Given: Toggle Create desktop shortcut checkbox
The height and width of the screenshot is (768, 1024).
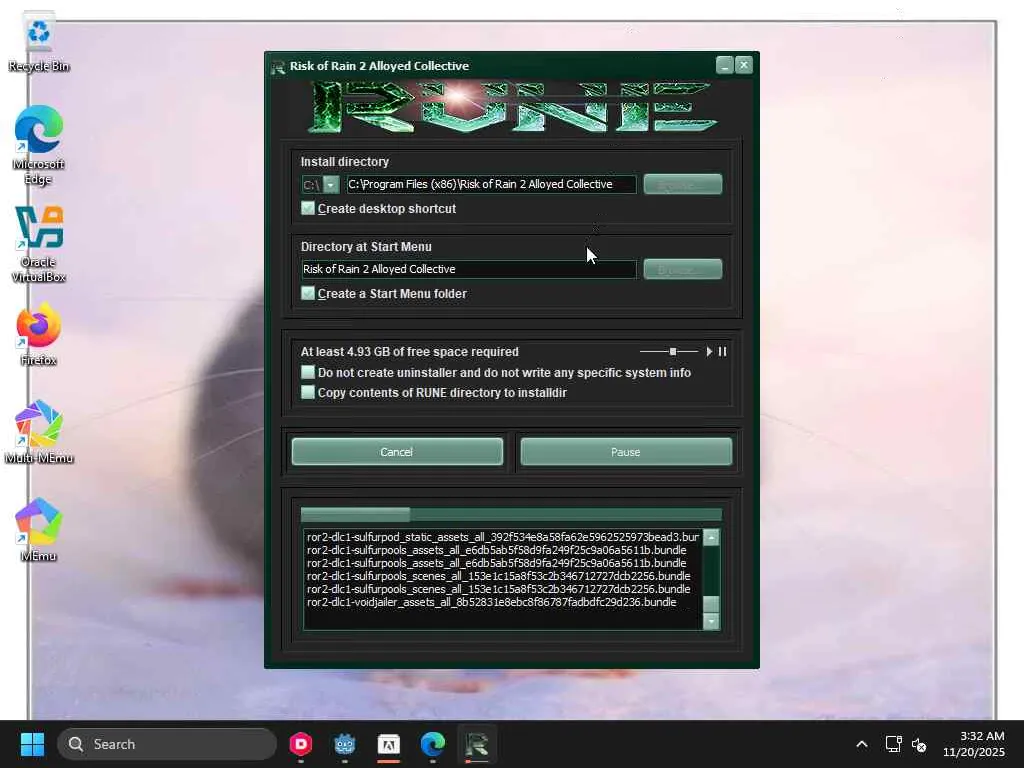Looking at the screenshot, I should [308, 208].
